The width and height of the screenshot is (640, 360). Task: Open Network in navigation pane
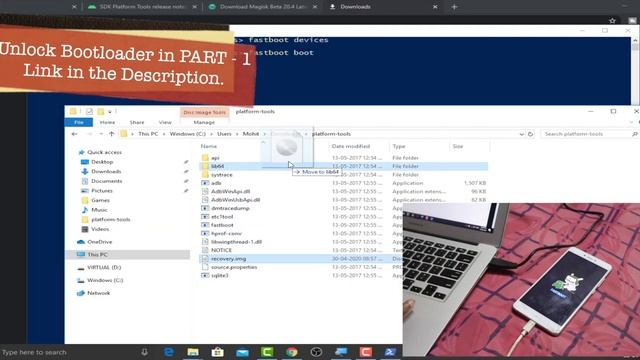[x=98, y=293]
